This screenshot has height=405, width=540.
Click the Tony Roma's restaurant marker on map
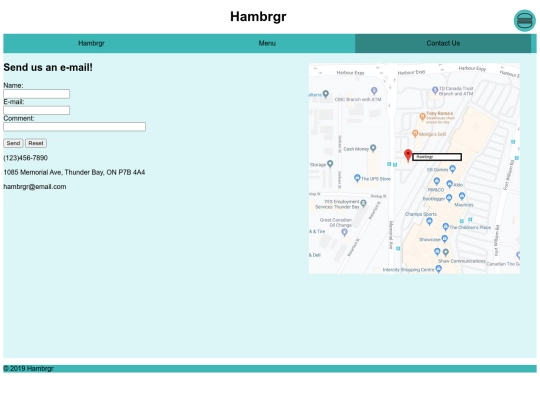pos(422,117)
